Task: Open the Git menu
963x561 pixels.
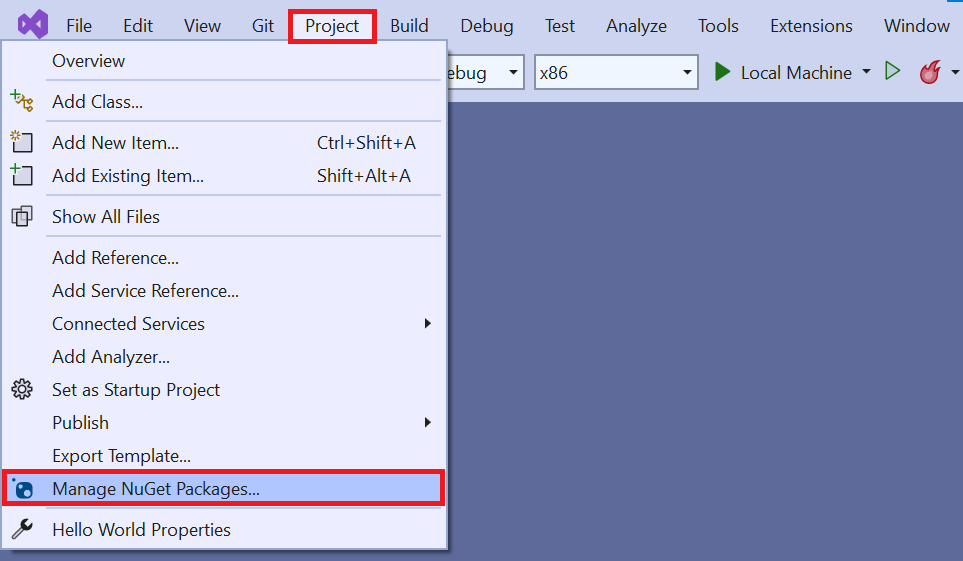Action: click(262, 26)
